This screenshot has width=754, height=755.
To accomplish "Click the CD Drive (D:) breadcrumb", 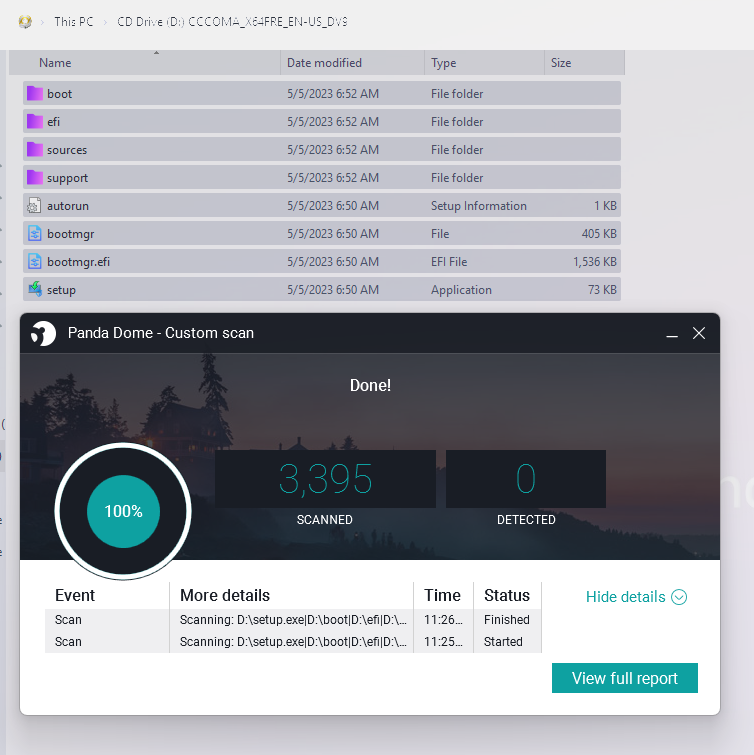I will 232,22.
